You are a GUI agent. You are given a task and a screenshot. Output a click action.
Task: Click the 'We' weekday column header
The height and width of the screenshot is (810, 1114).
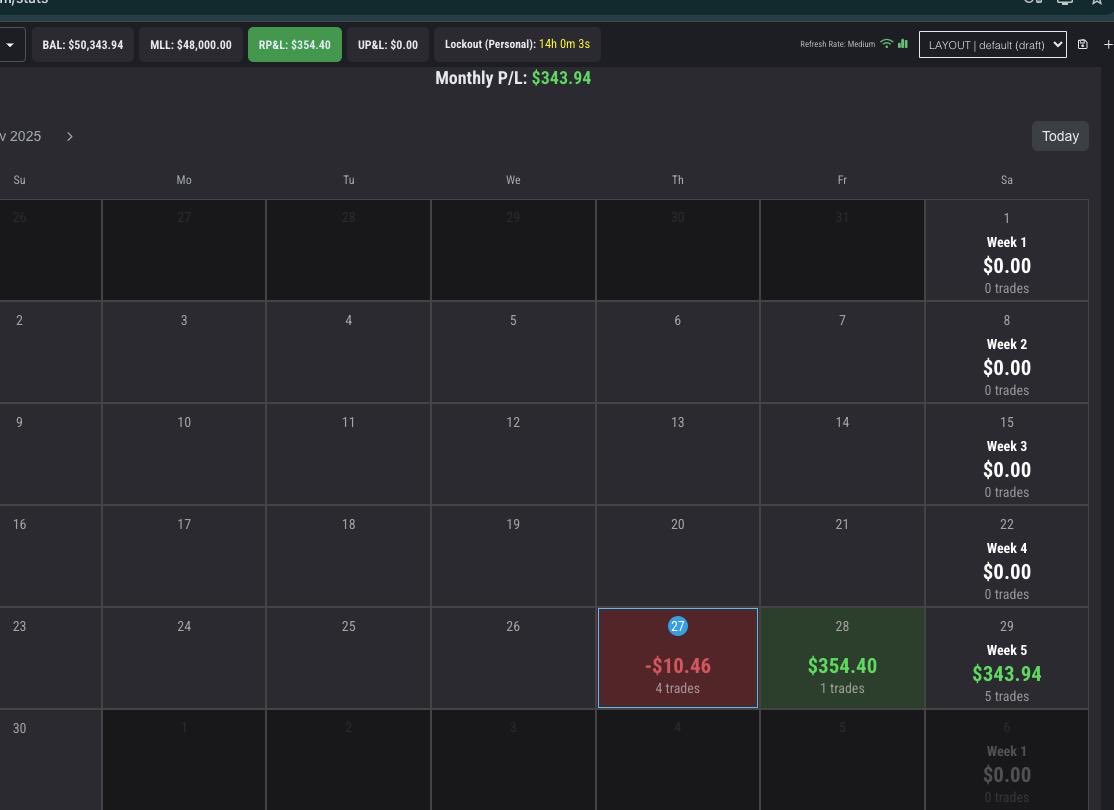(513, 180)
